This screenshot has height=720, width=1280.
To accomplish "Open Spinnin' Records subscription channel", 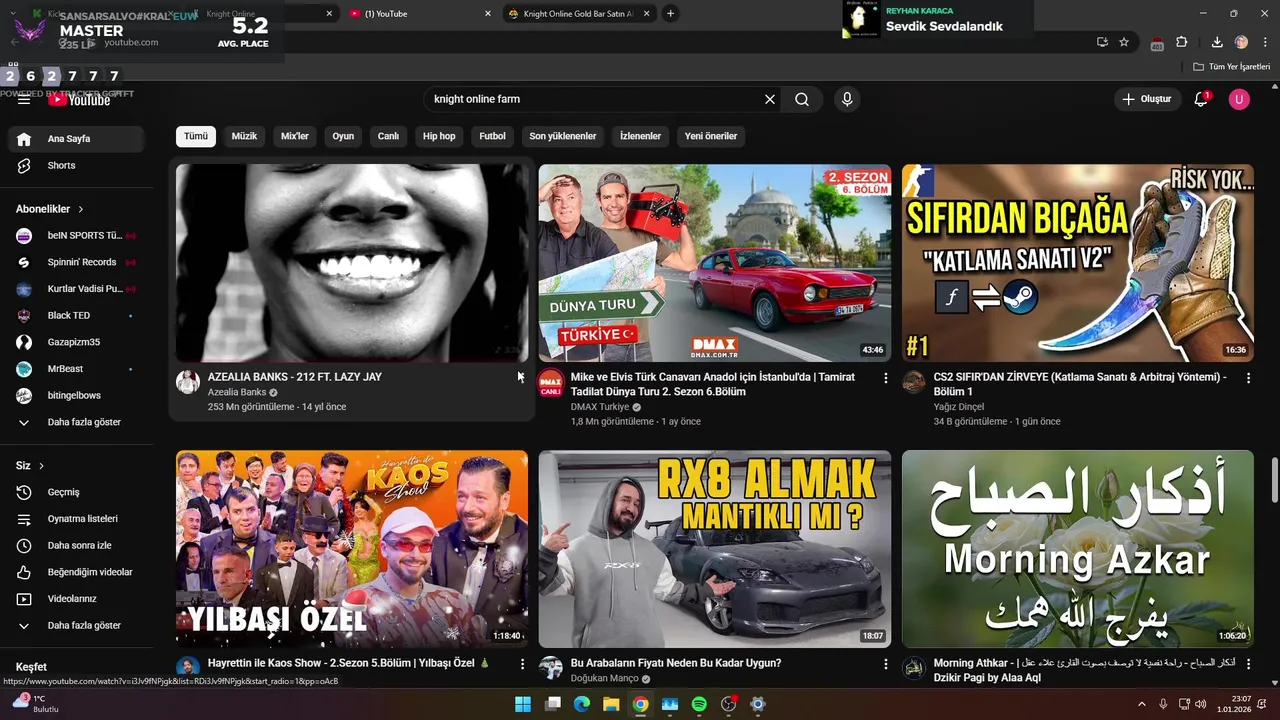I will [x=76, y=262].
